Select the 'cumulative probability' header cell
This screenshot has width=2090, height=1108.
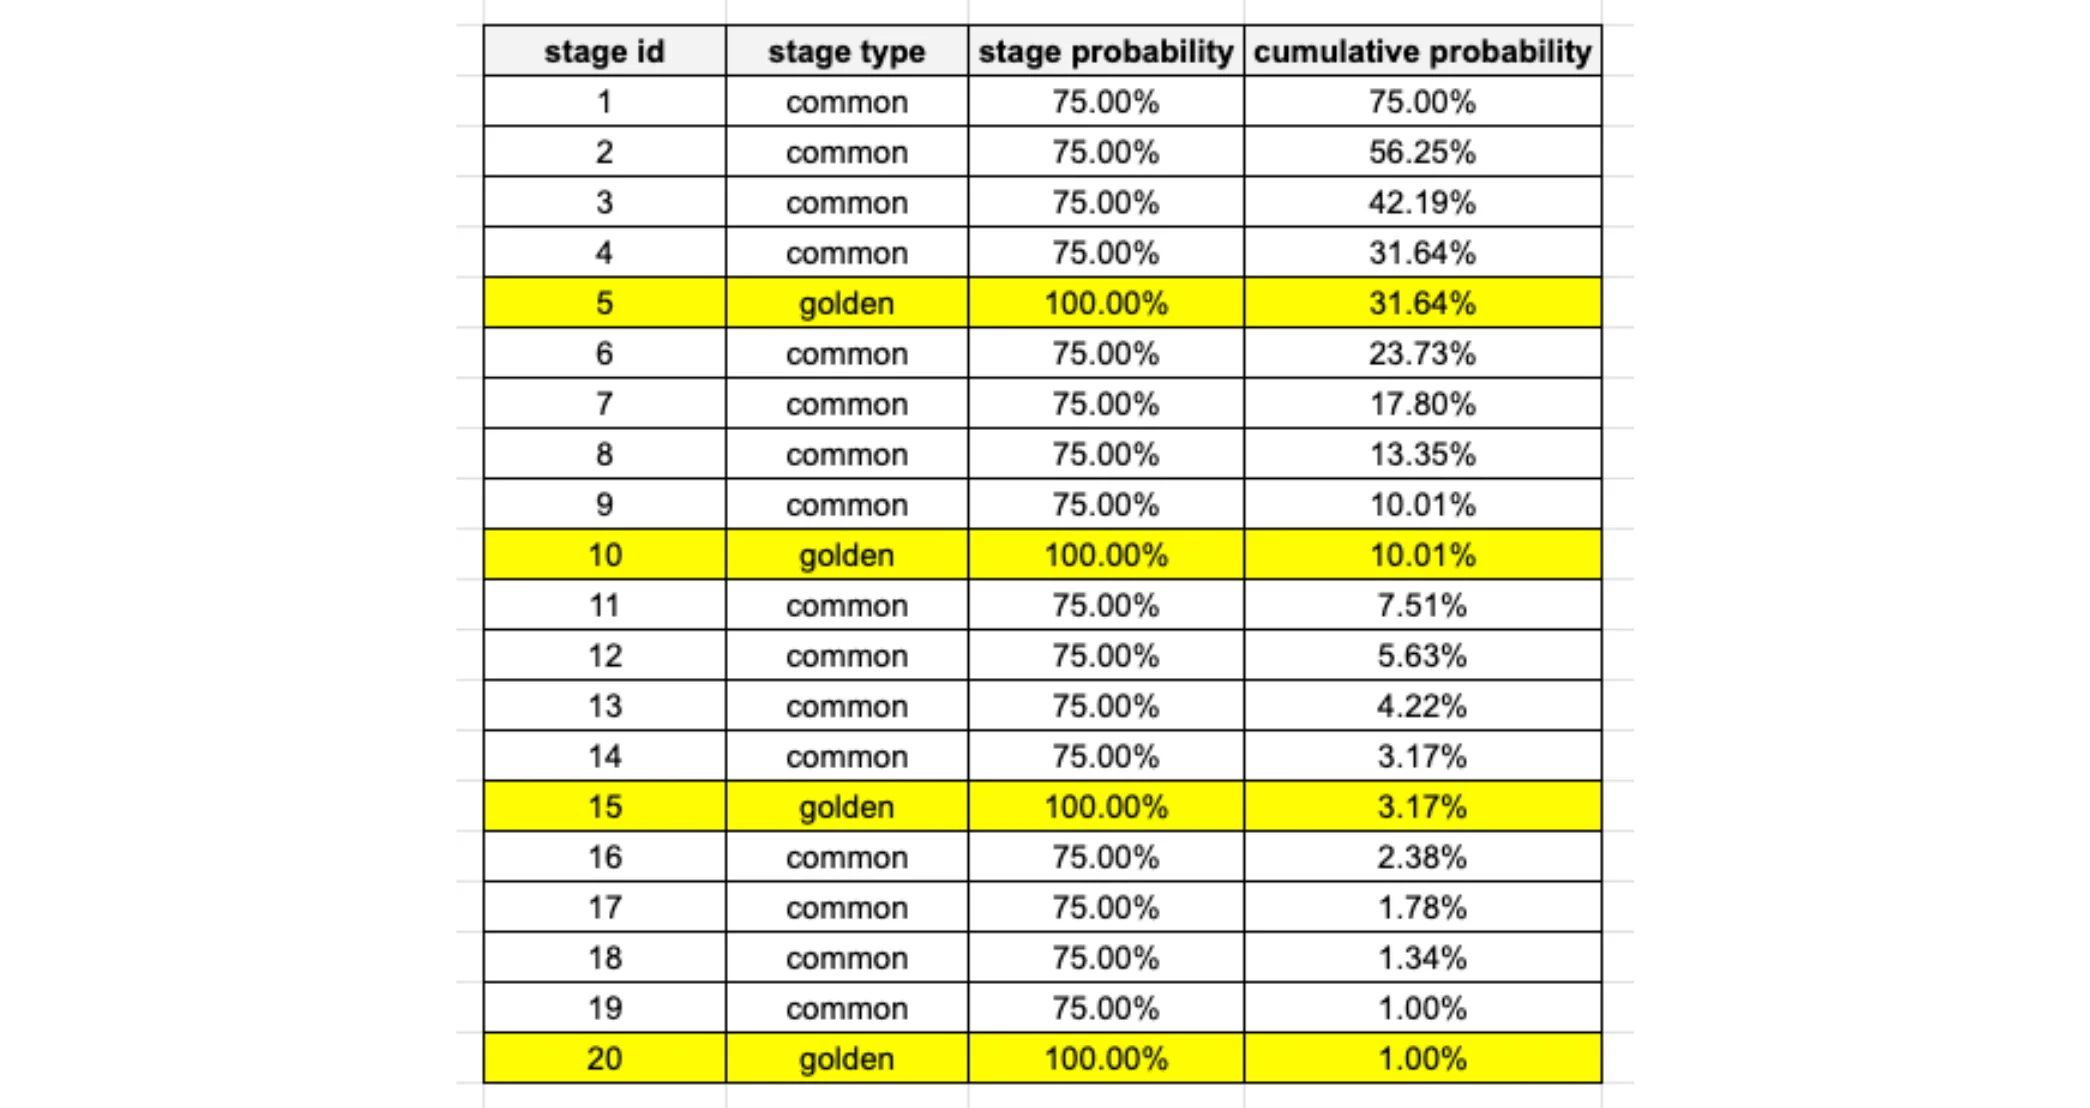[1421, 51]
